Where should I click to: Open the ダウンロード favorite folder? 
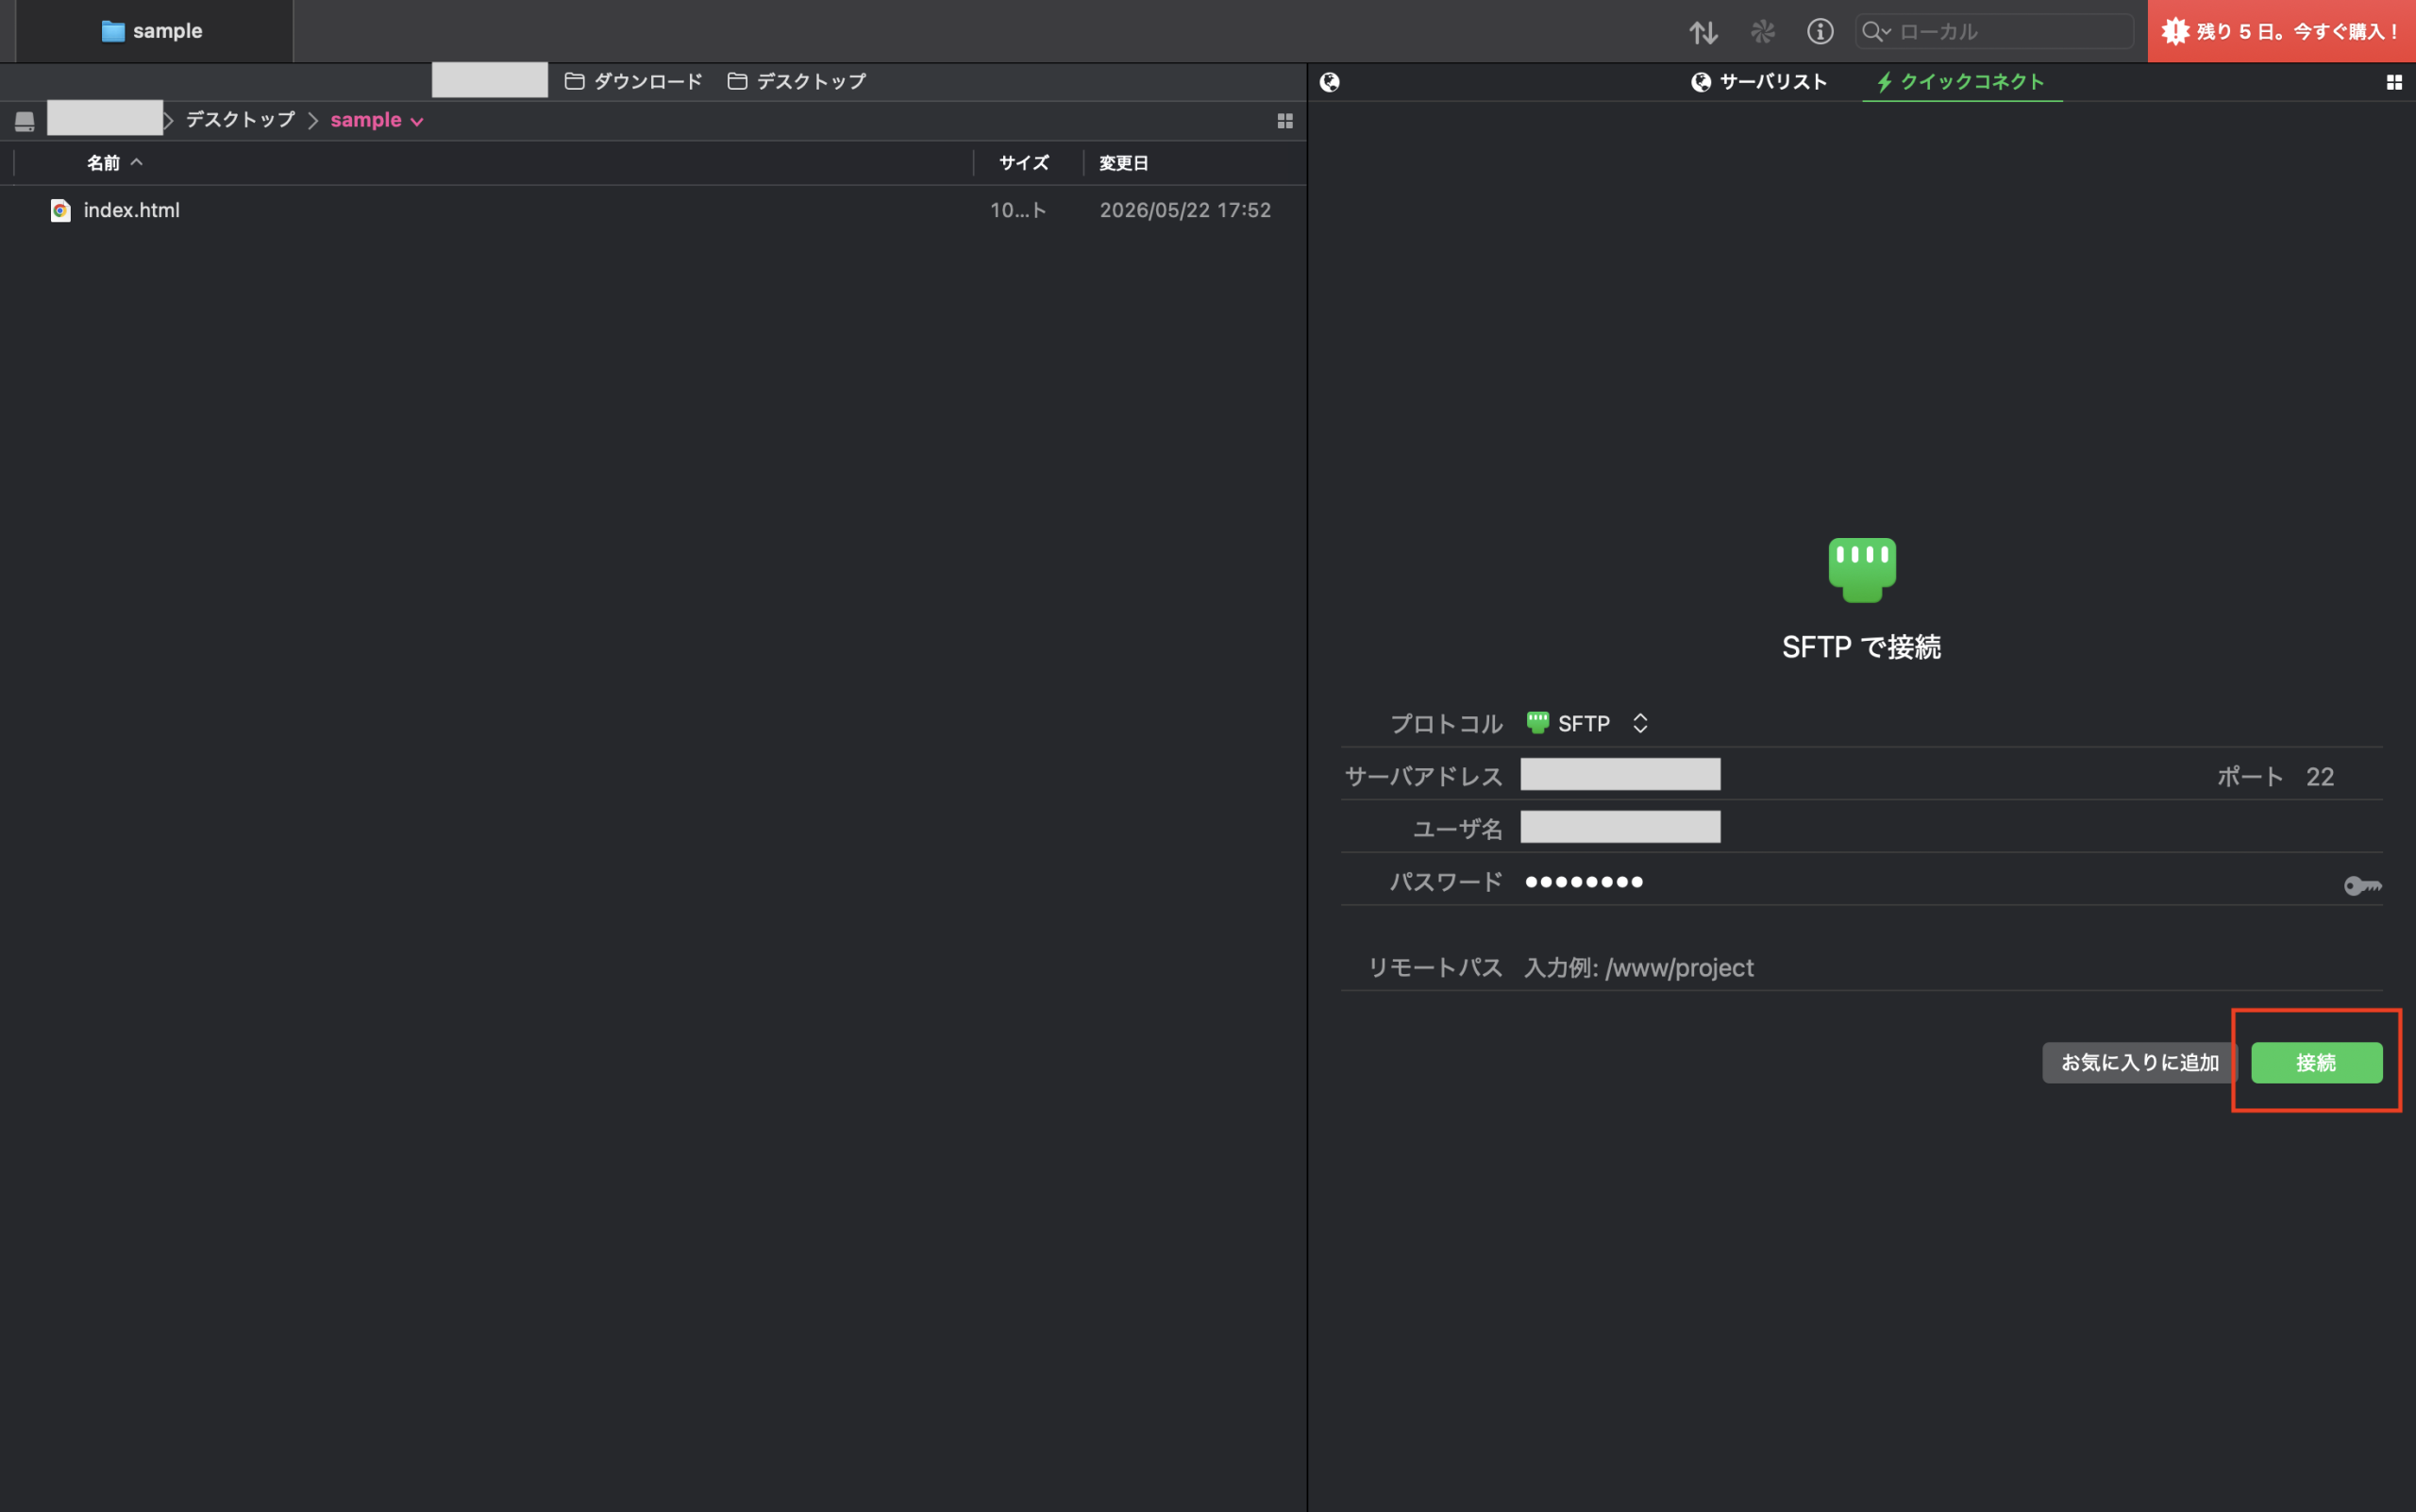coord(634,81)
